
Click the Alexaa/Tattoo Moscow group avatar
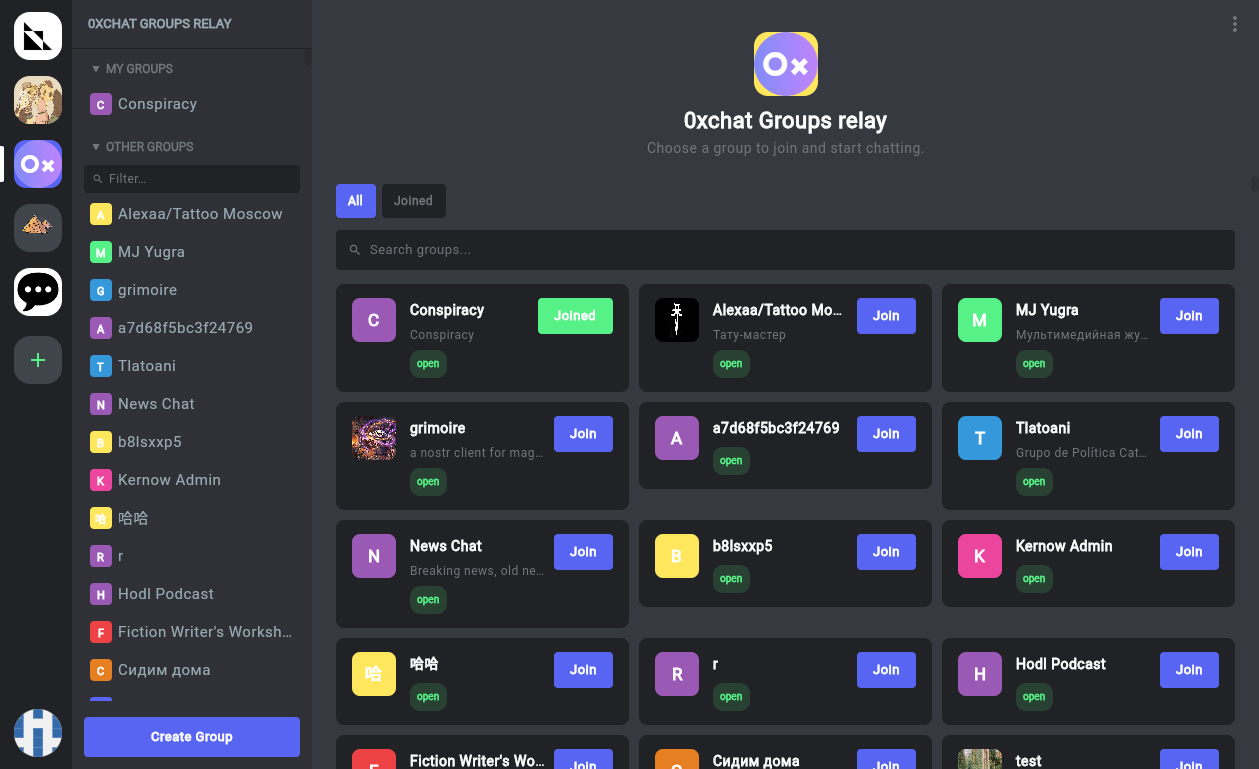click(677, 320)
